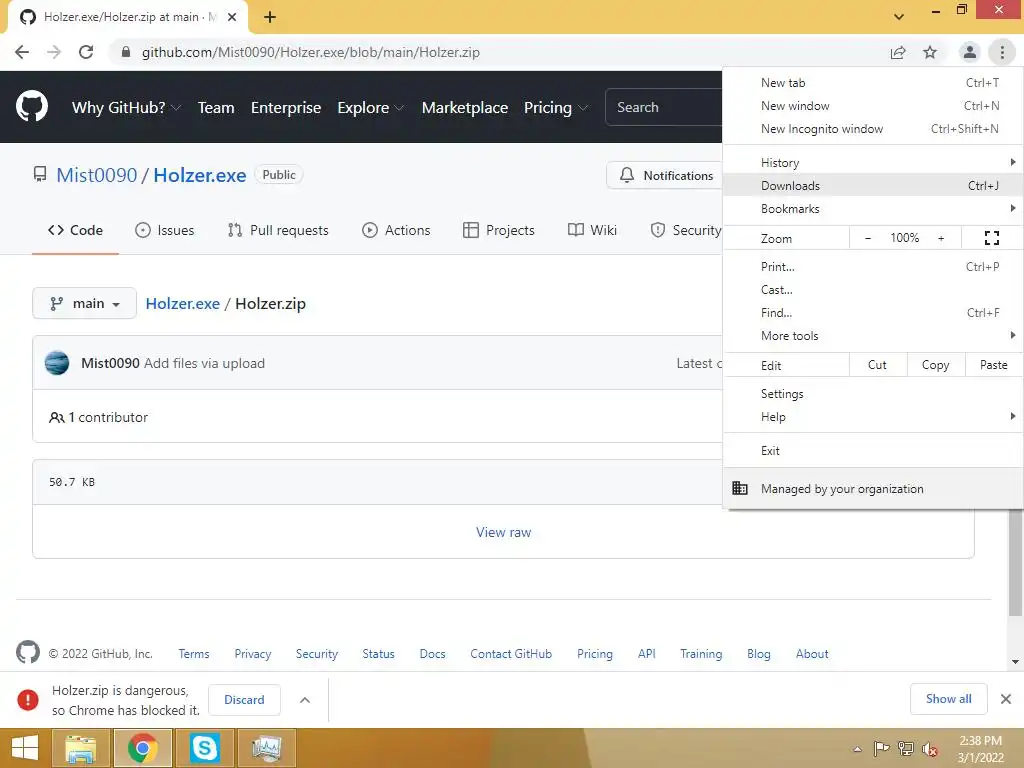This screenshot has height=768, width=1024.
Task: Expand the Explore dropdown in header
Action: coord(370,108)
